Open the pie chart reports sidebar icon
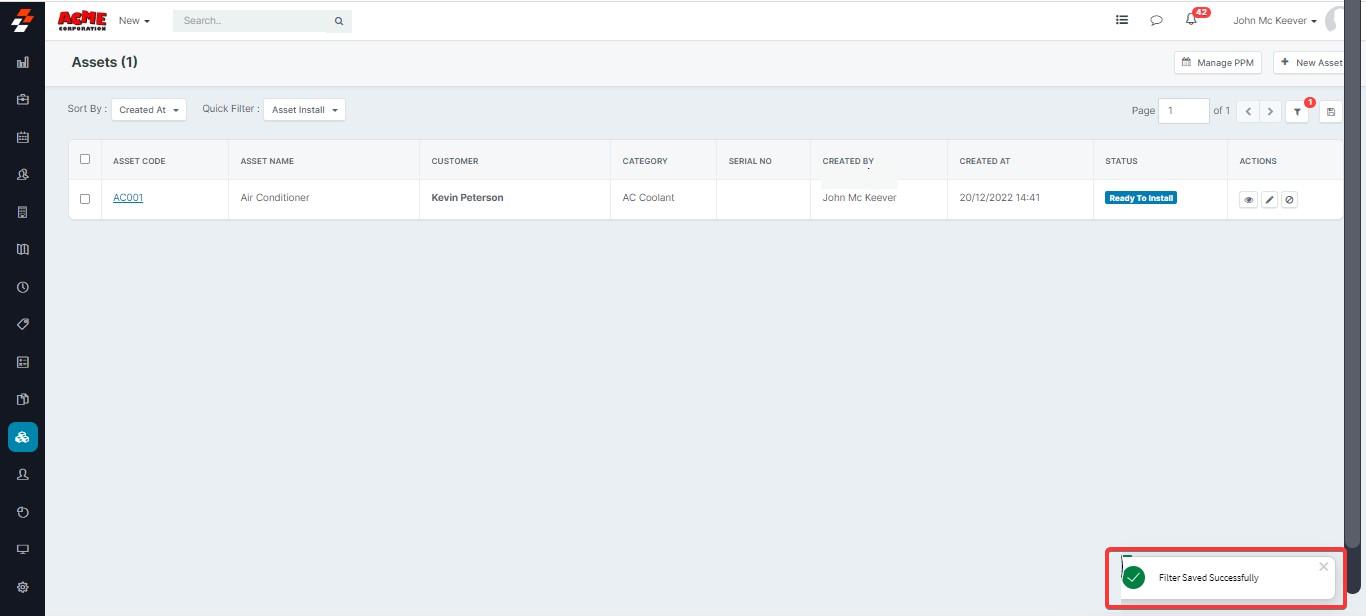This screenshot has width=1366, height=616. [x=22, y=512]
